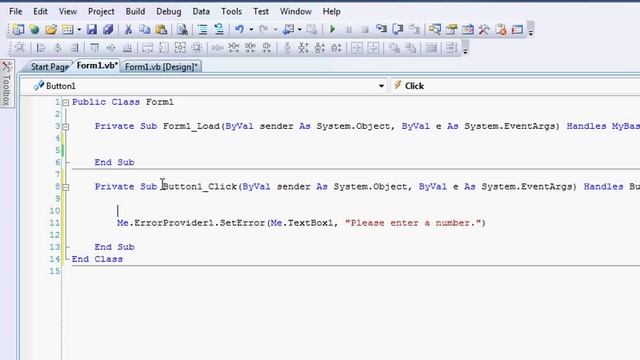This screenshot has width=640, height=360.
Task: Click the Immediate Window toolbar icon
Action: click(517, 29)
